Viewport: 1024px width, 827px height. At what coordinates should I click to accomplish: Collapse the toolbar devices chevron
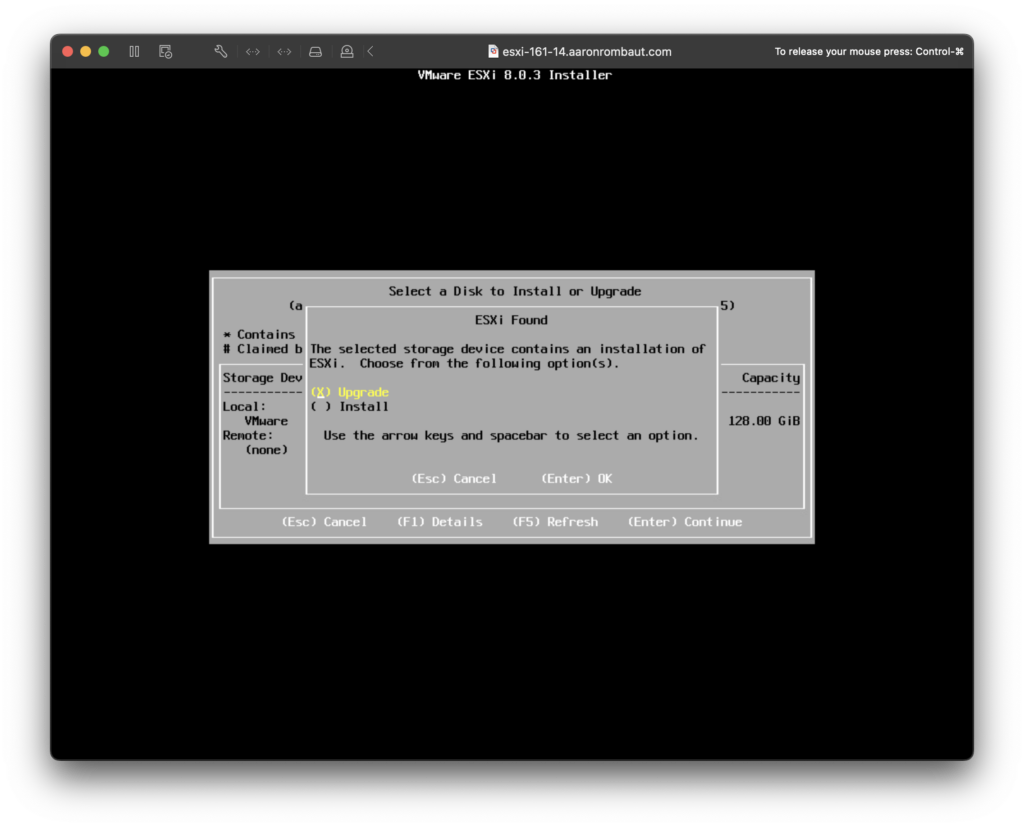(x=370, y=51)
